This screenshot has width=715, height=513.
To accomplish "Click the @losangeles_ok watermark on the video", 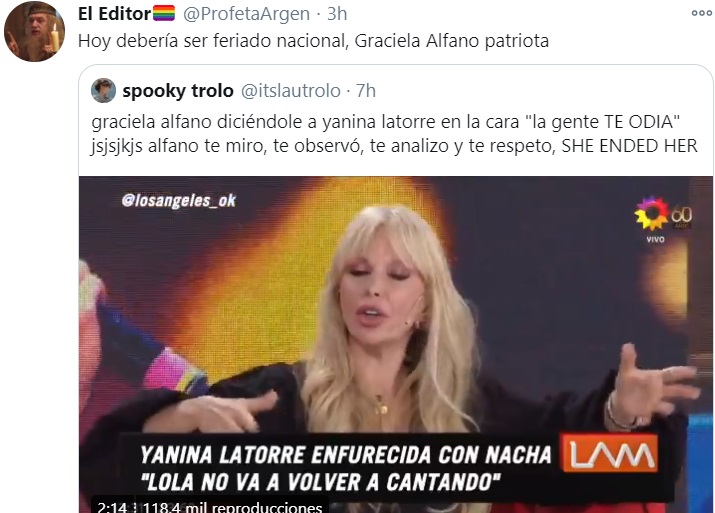I will click(x=178, y=200).
